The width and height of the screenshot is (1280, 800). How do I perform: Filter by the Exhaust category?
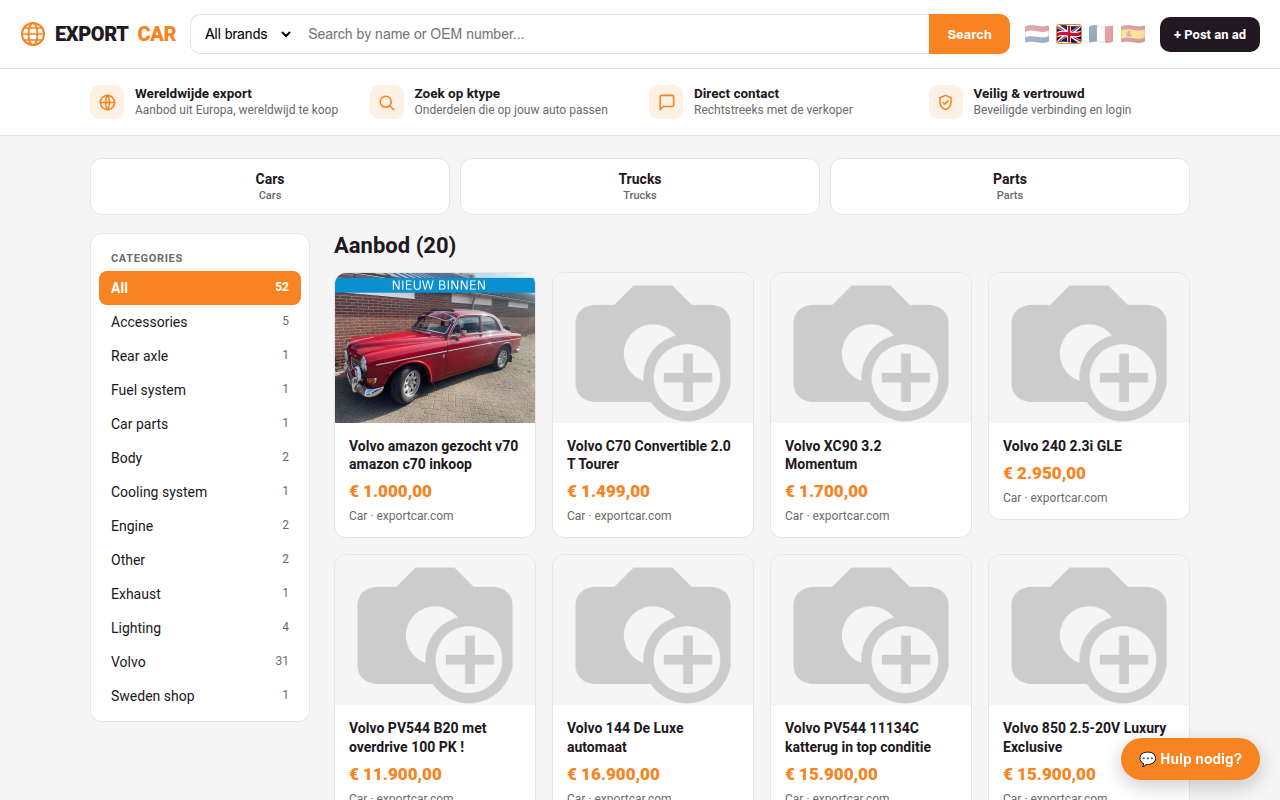[x=200, y=594]
